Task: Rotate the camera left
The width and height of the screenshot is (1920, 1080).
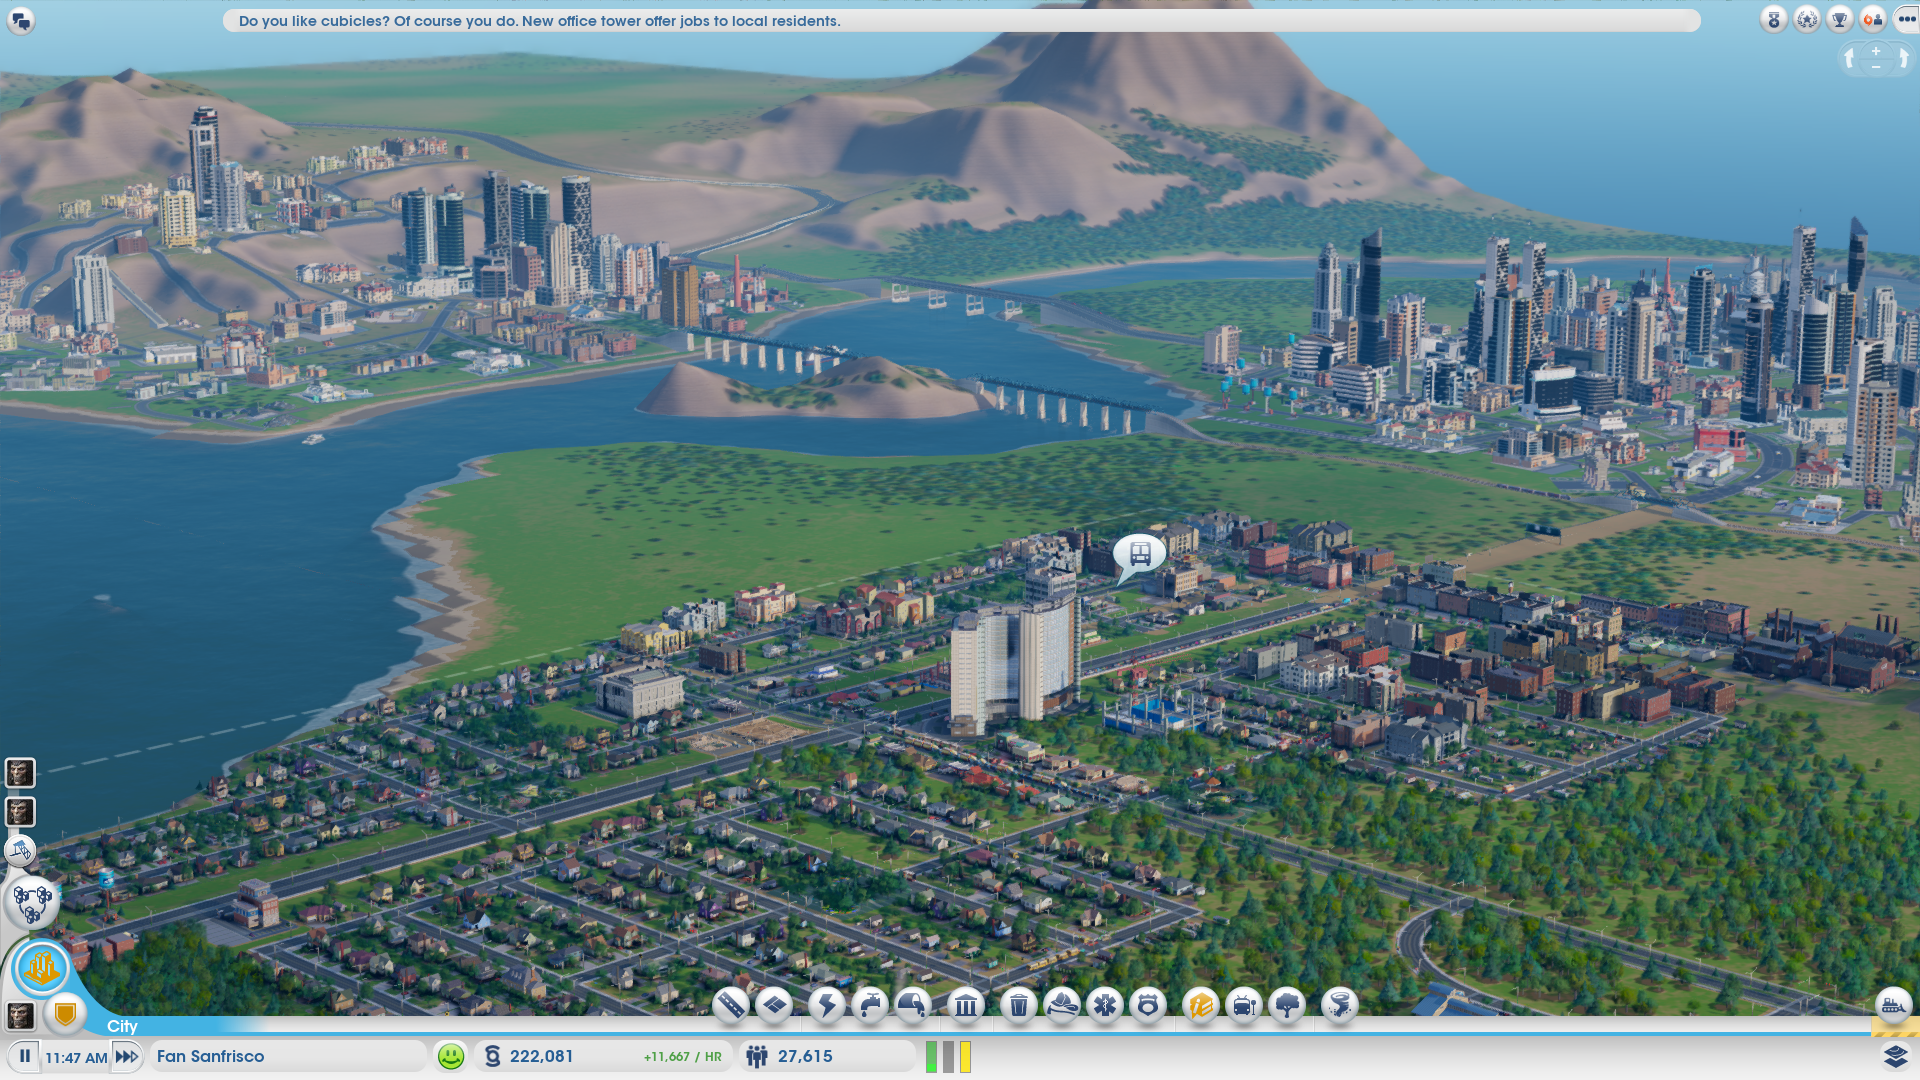Action: point(1849,59)
